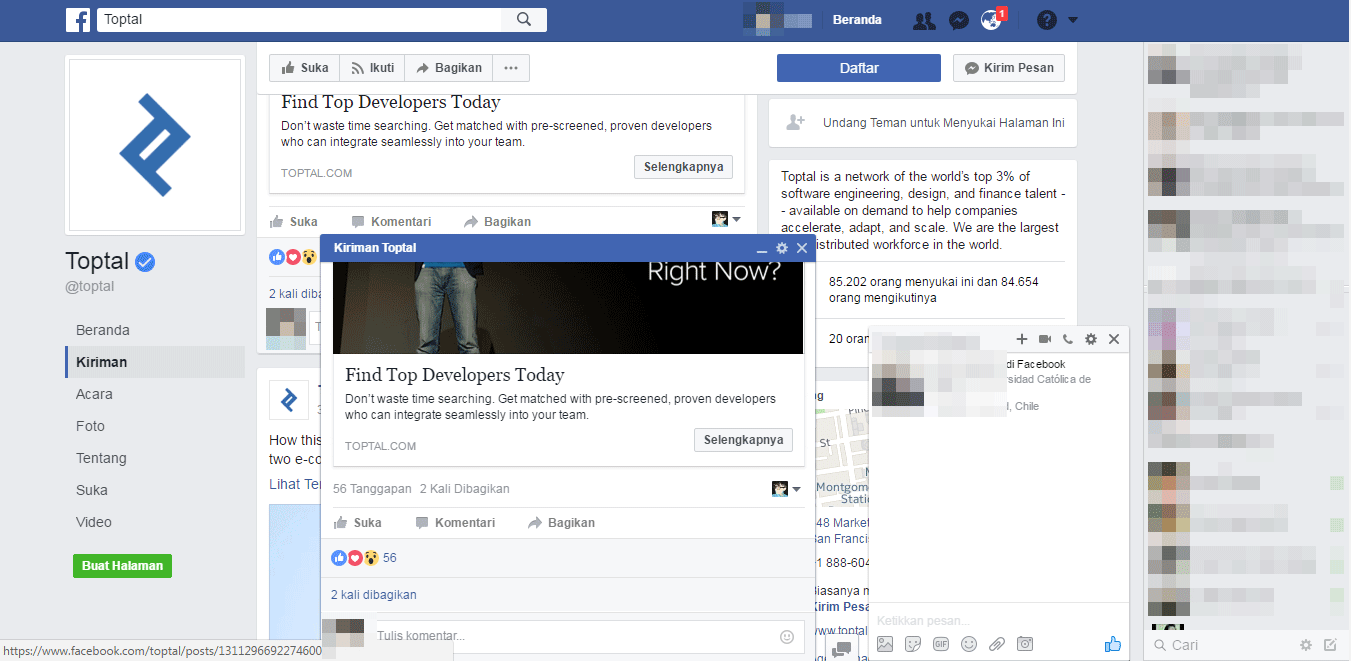Click Komentari in the Kiriman Toptal popup

pos(455,523)
